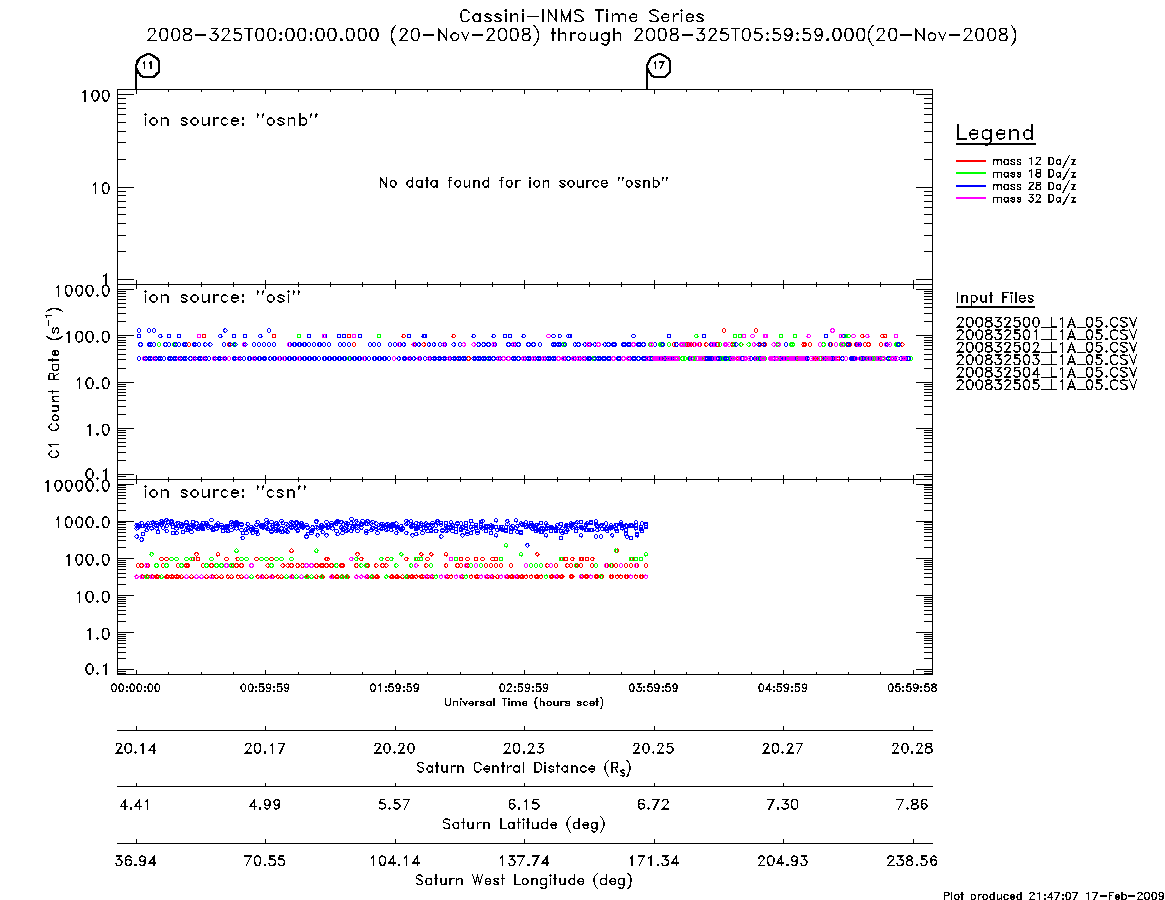Click the 7.30 latitude value
Screen dimensions: 1165x900
782,805
